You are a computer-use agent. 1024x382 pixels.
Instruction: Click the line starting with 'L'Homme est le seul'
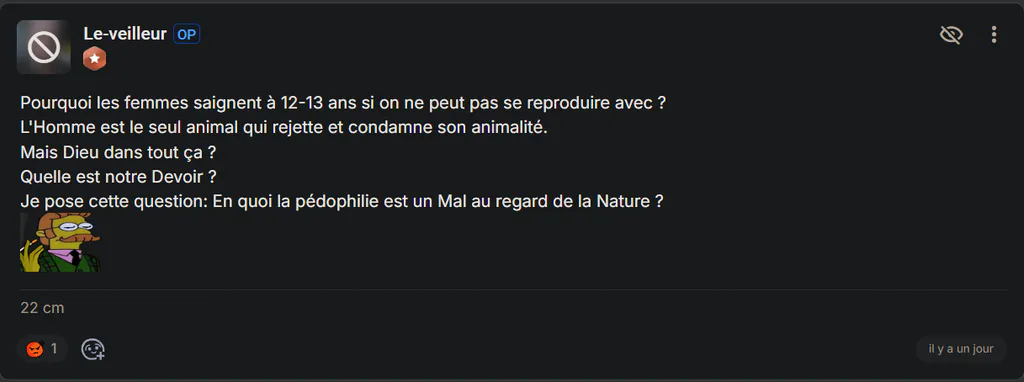(x=284, y=128)
